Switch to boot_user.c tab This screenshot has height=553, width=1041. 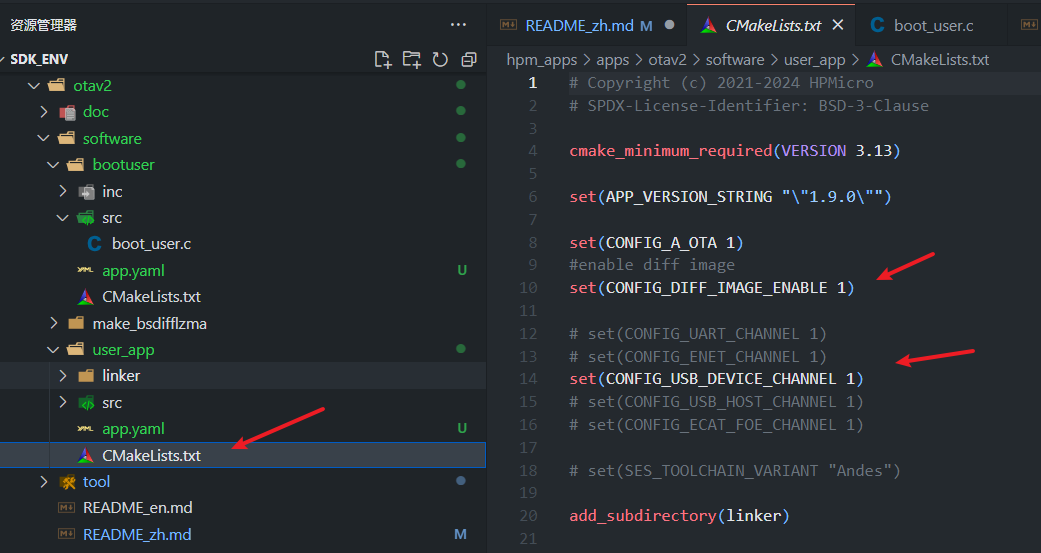pyautogui.click(x=933, y=25)
